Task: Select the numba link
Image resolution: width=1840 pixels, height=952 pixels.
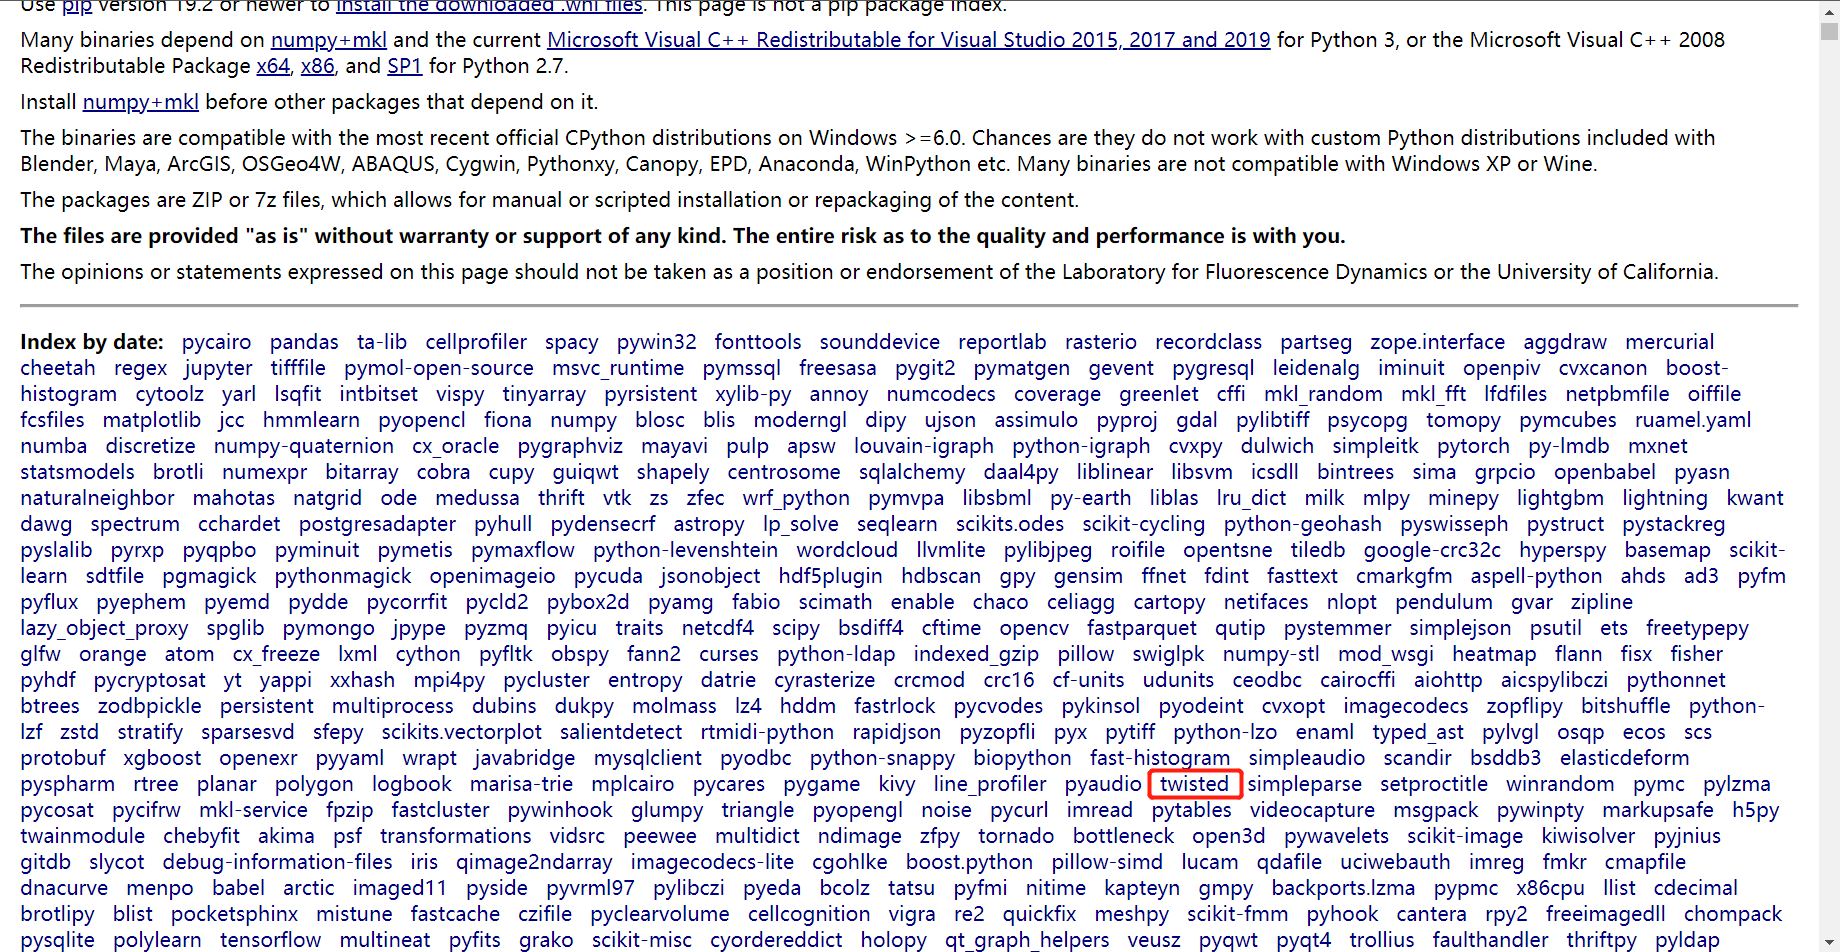Action: pyautogui.click(x=54, y=446)
